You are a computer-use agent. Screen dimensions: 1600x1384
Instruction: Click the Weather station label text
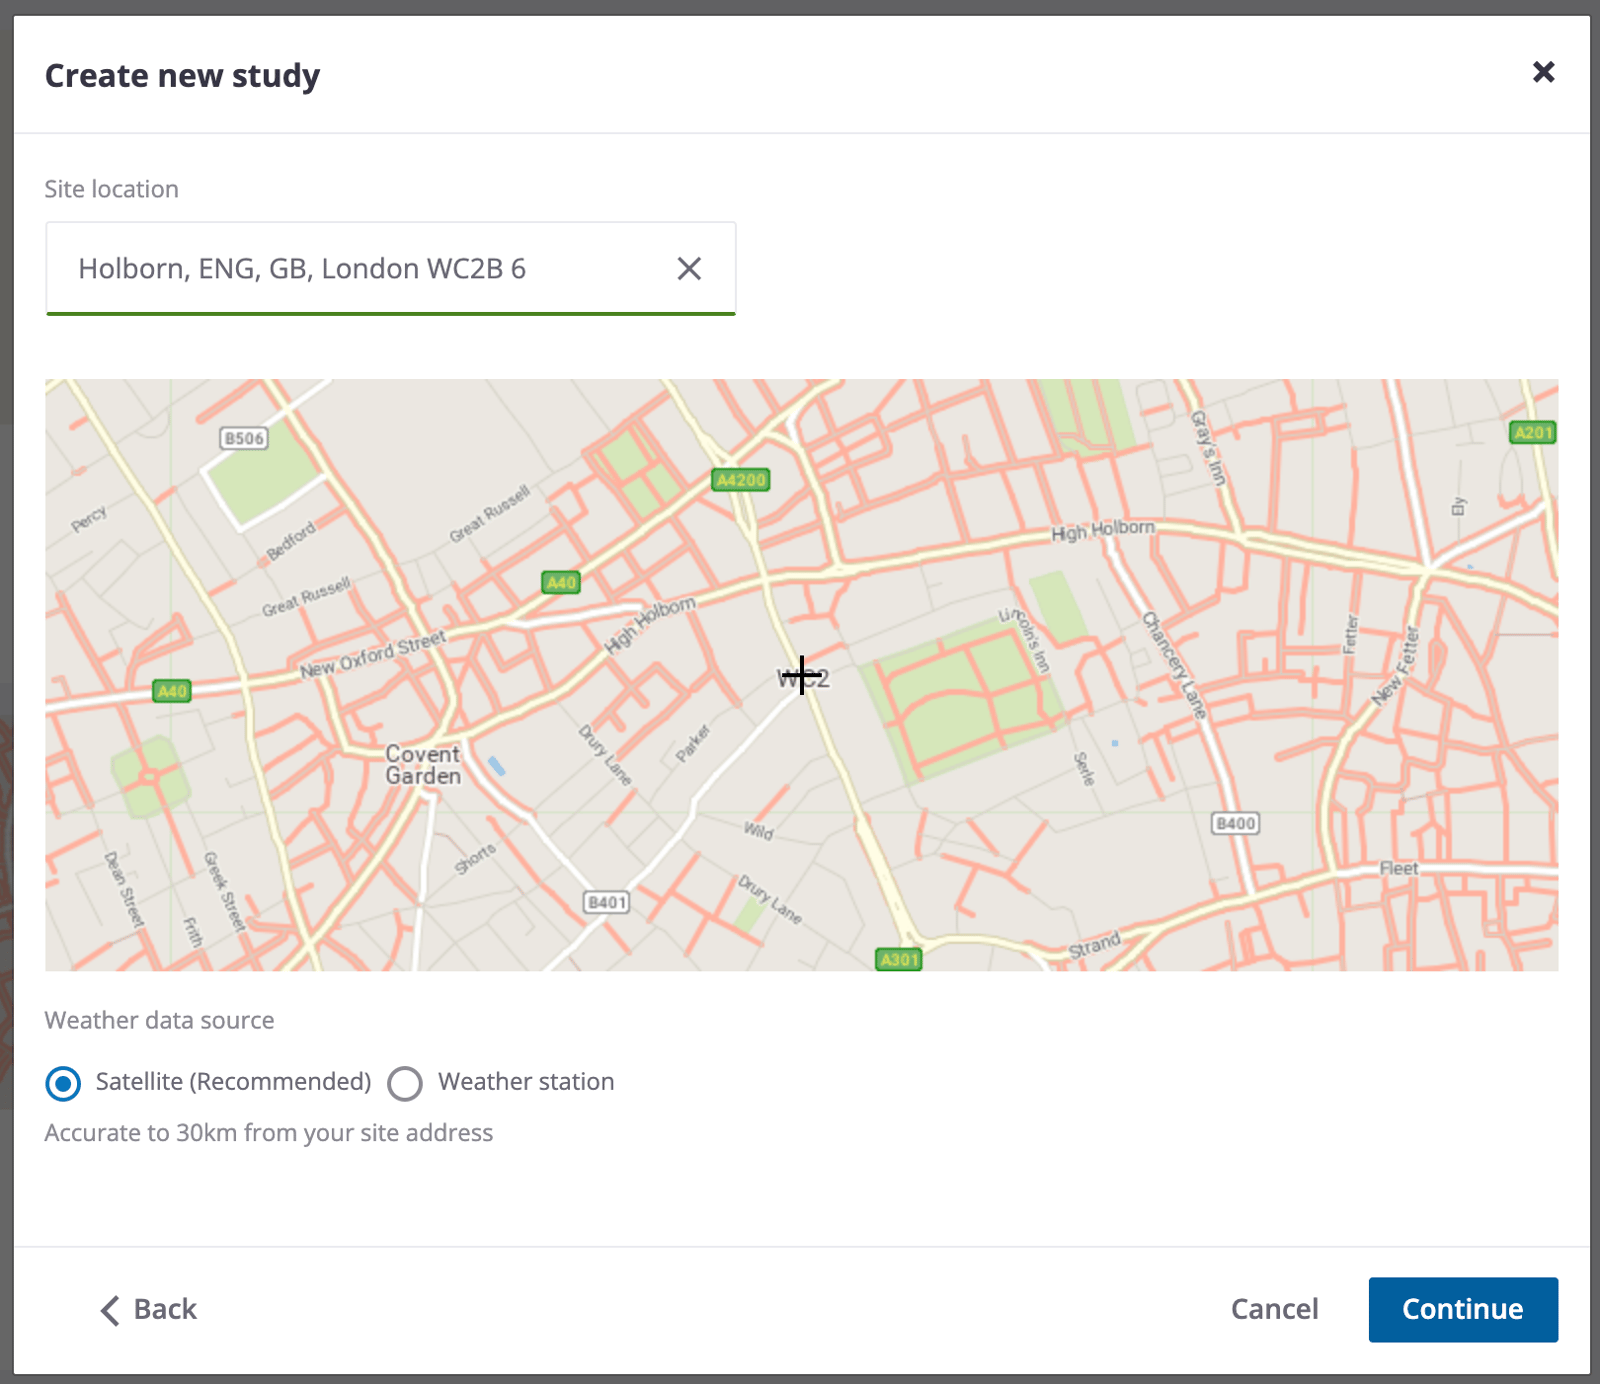click(x=526, y=1082)
